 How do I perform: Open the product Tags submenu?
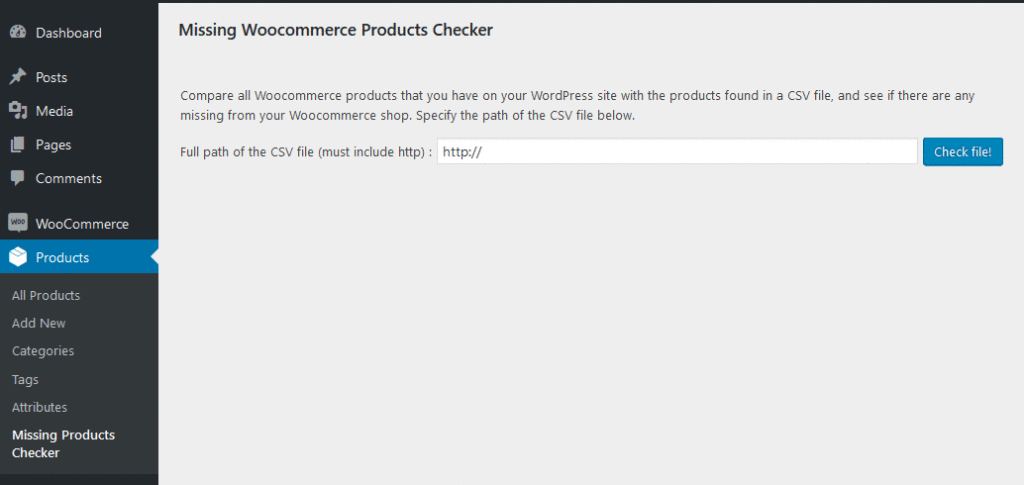click(x=25, y=379)
